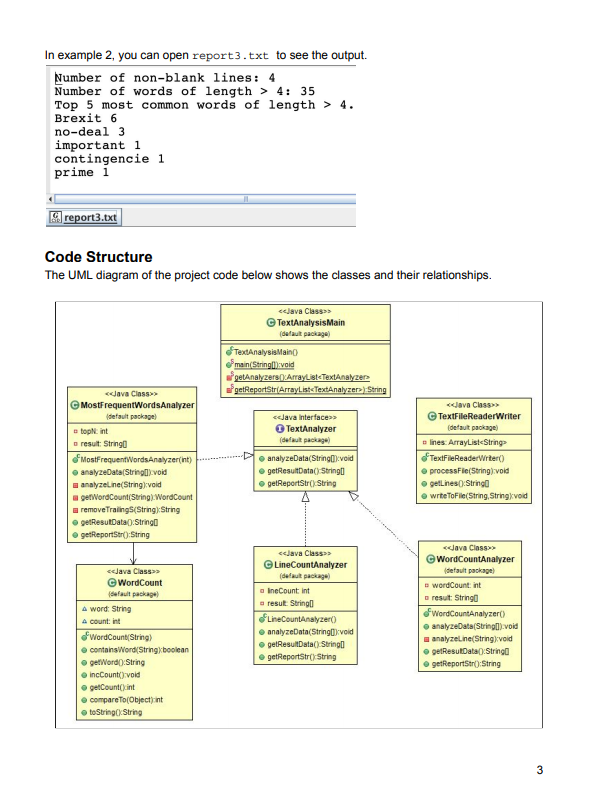595x794 pixels.
Task: Click the 'Code Structure' heading
Action: (x=99, y=257)
